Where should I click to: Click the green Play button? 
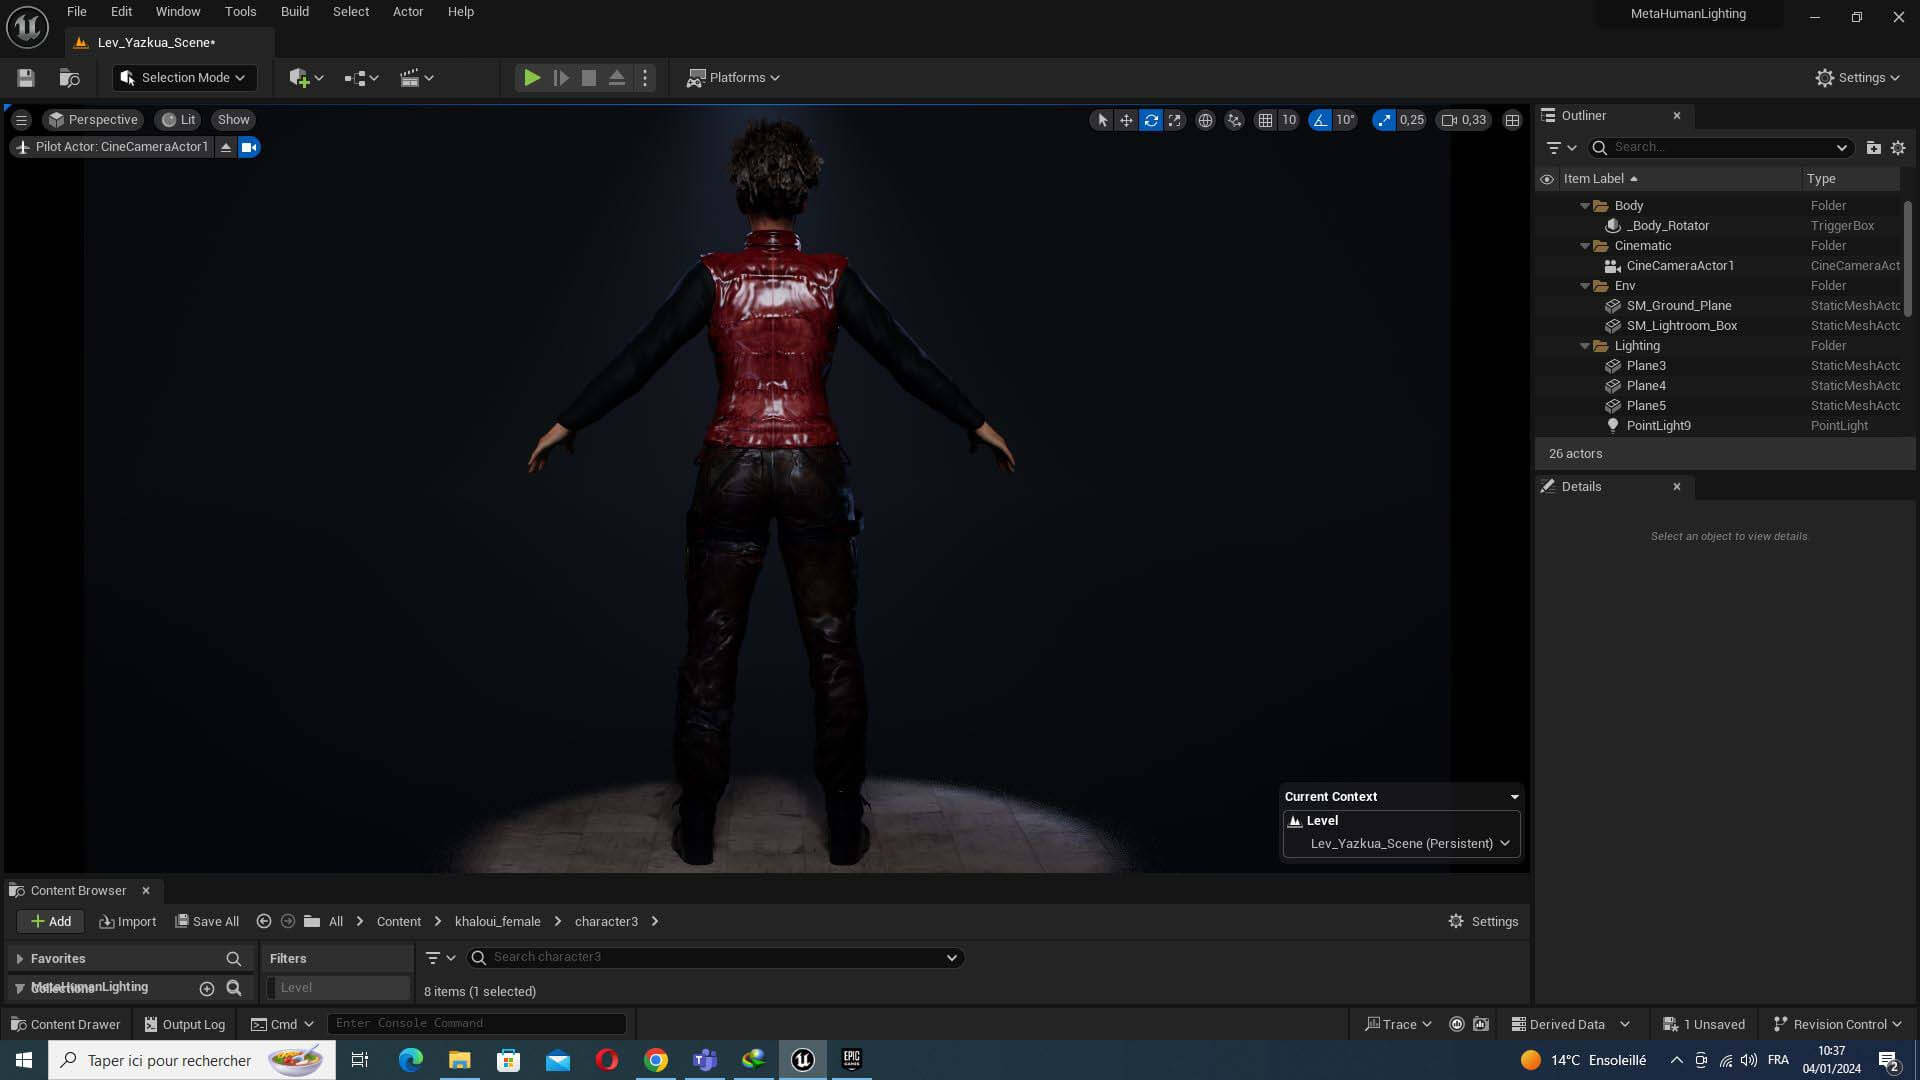(532, 78)
